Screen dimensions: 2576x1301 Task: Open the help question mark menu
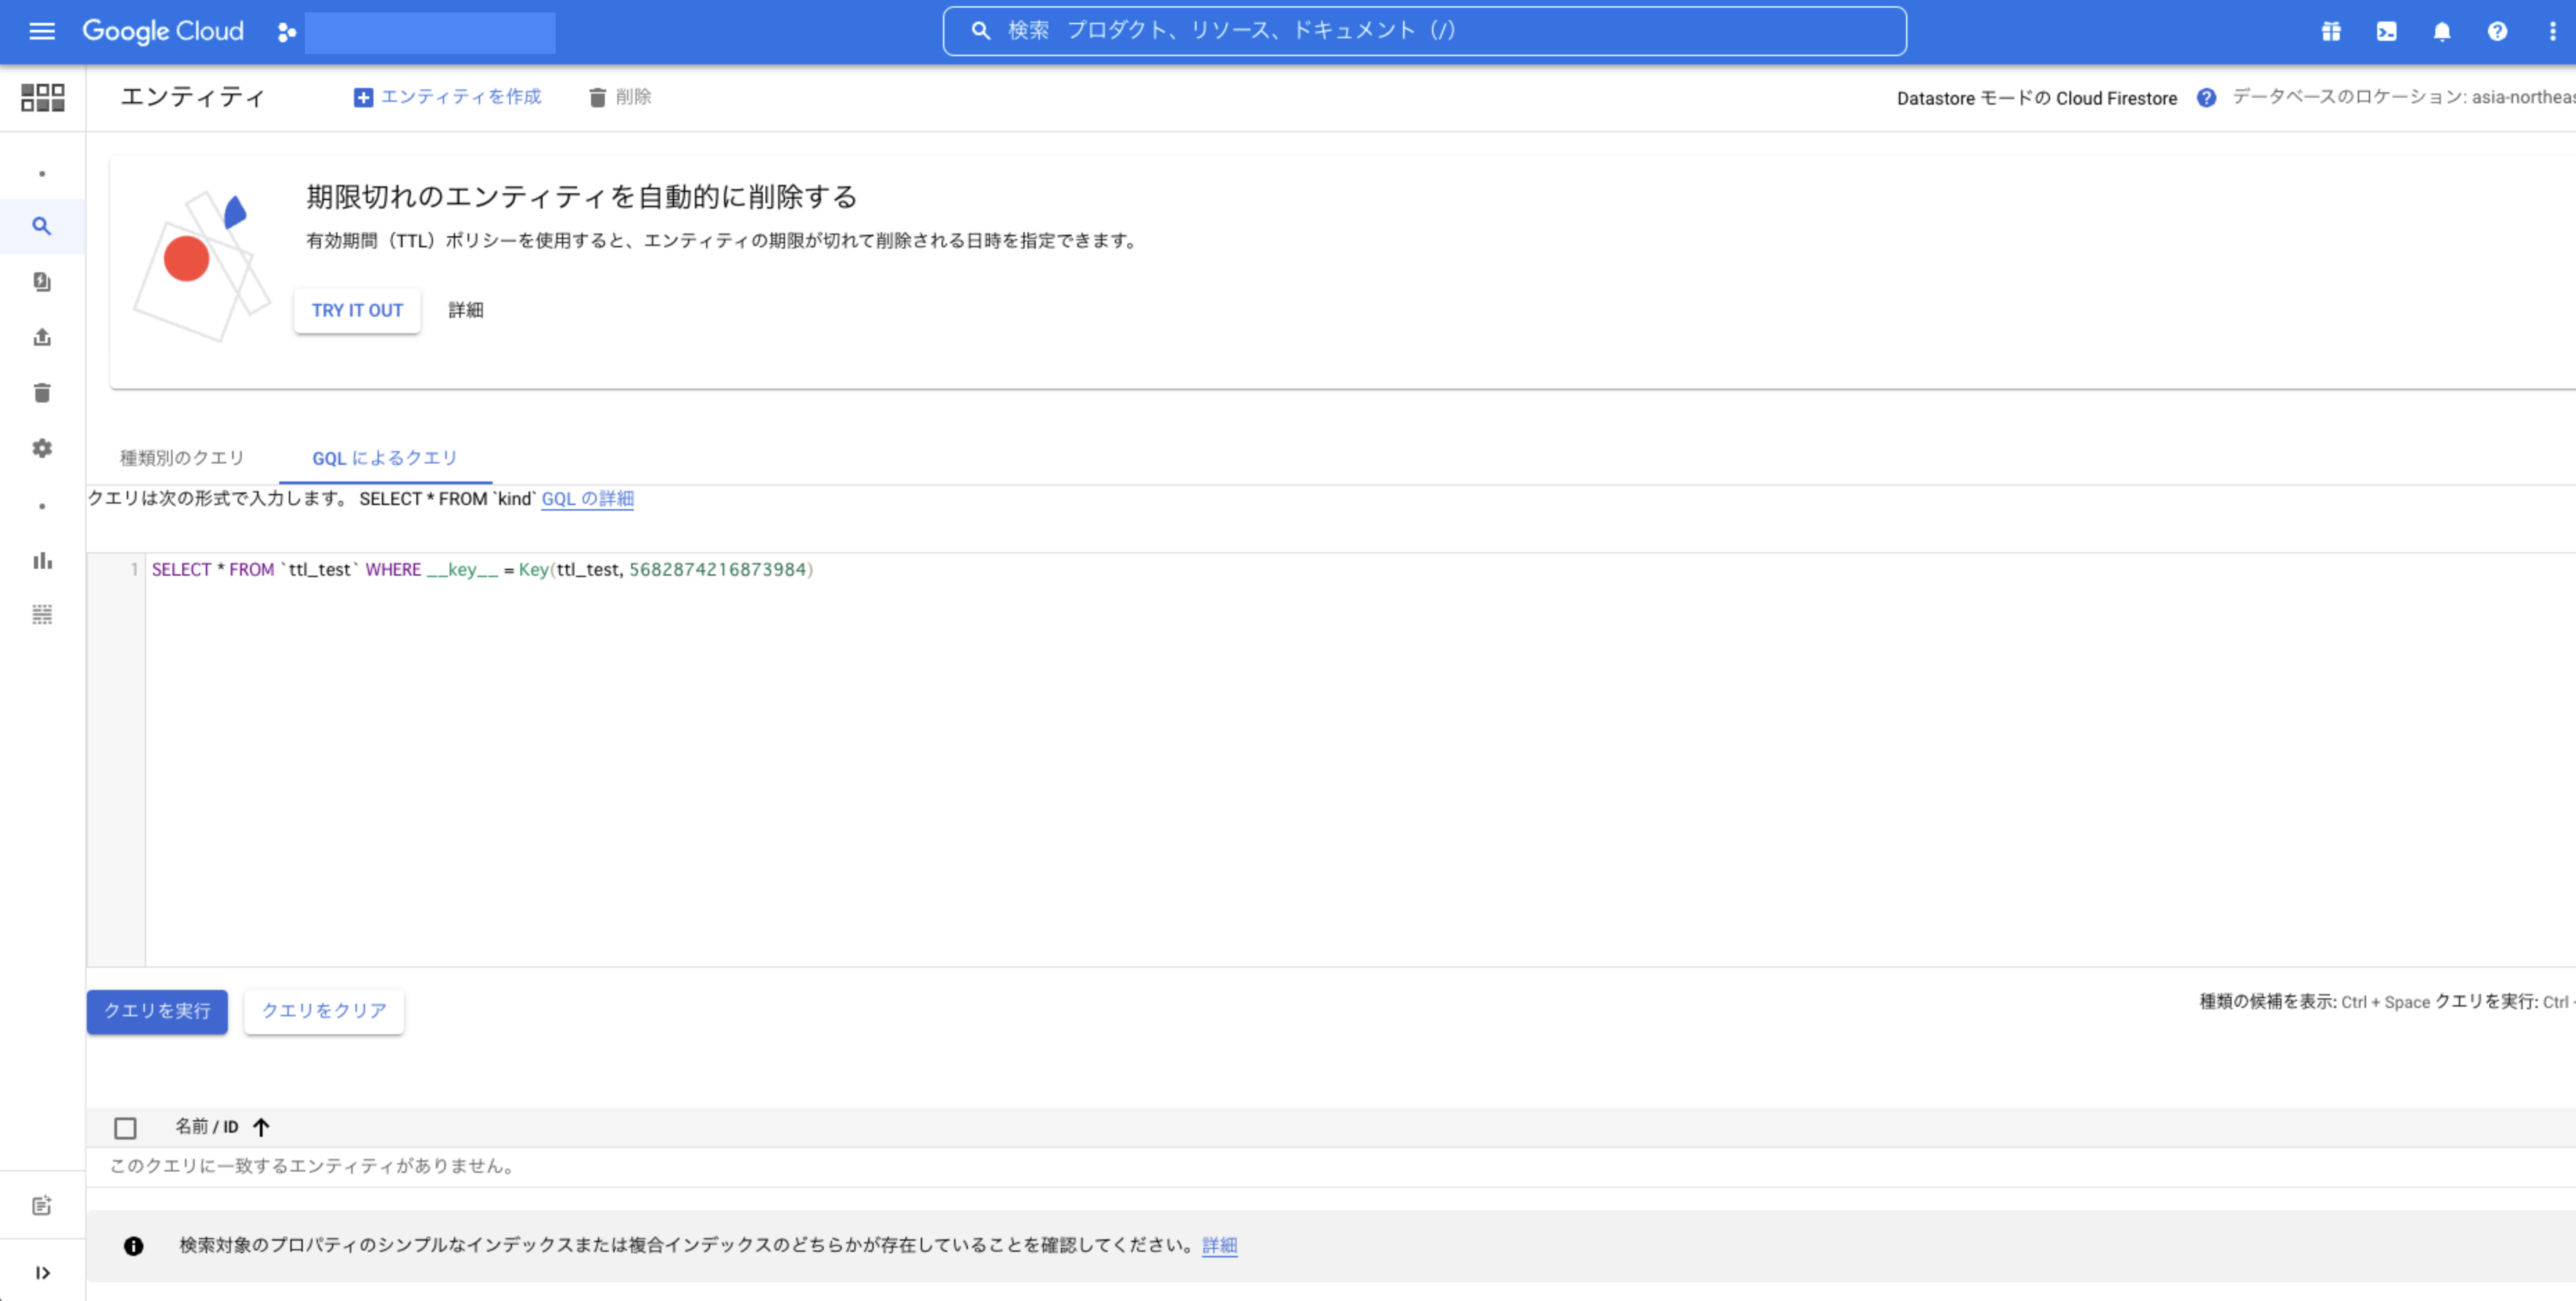coord(2497,31)
